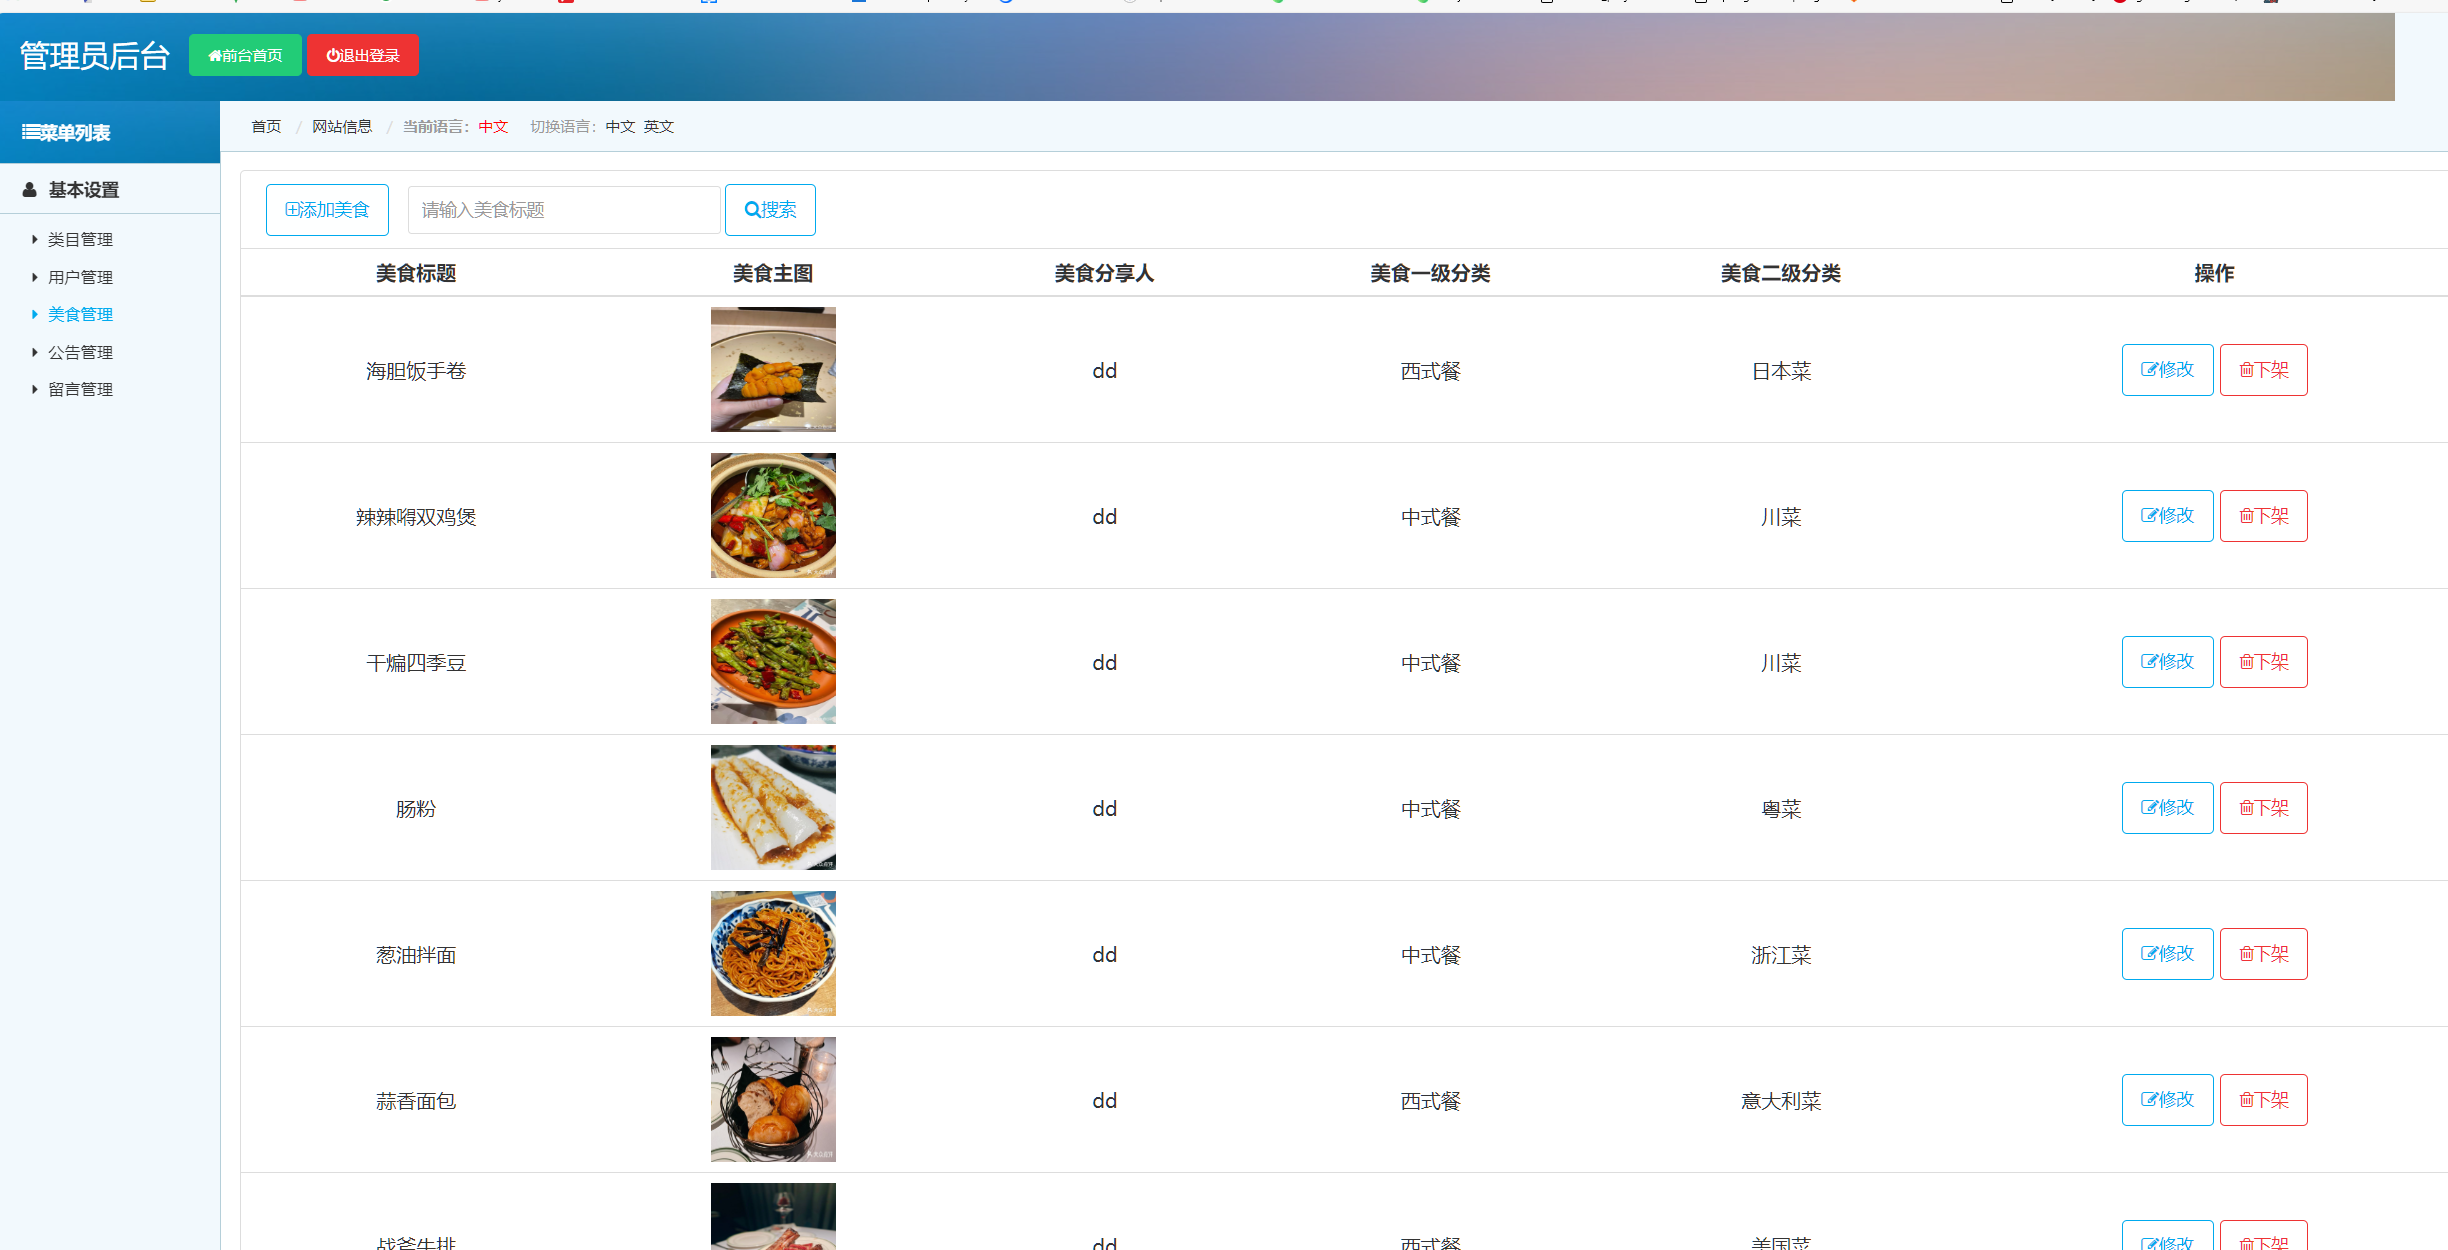Click the 意大利菜 category cell

(1781, 1101)
